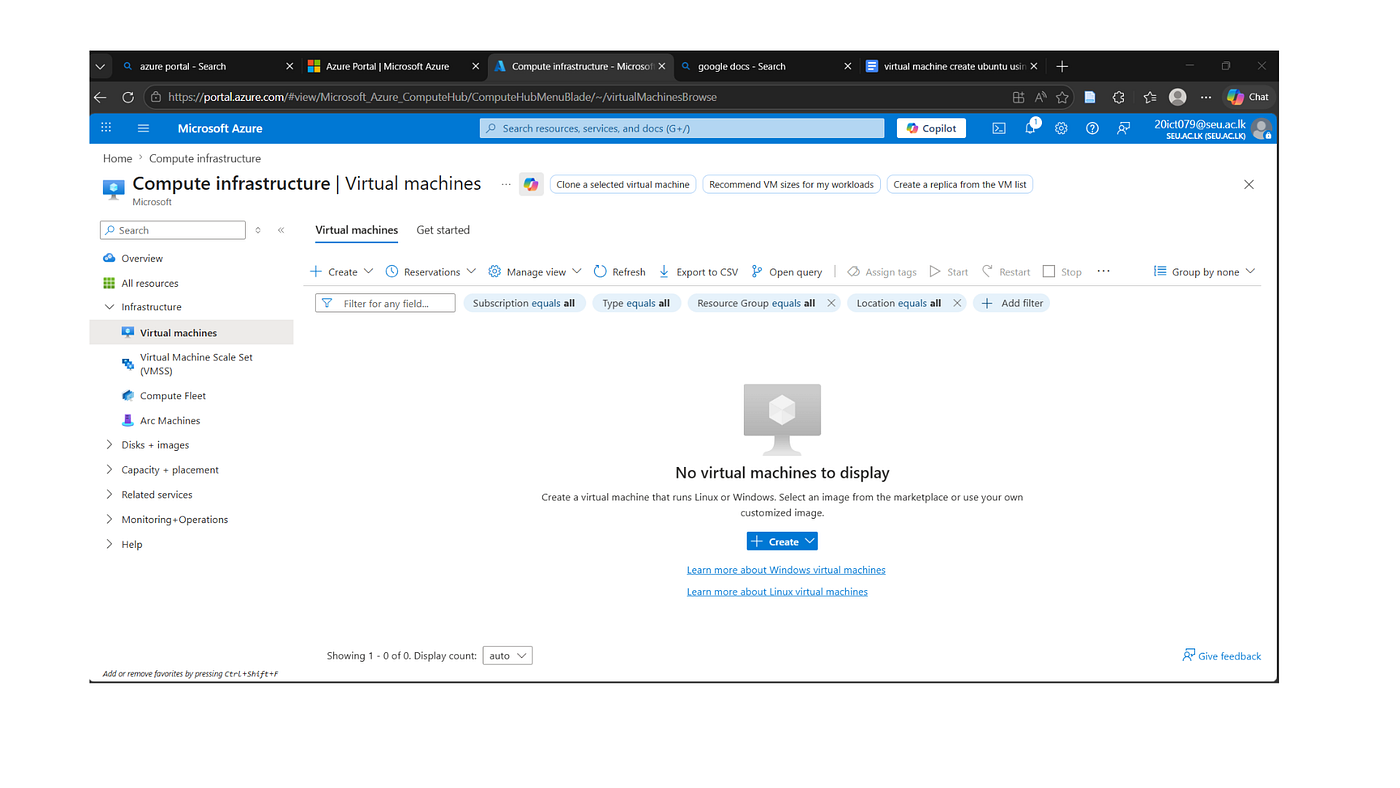Screen dimensions: 1400x788
Task: Click the sidebar Search field
Action: 173,230
